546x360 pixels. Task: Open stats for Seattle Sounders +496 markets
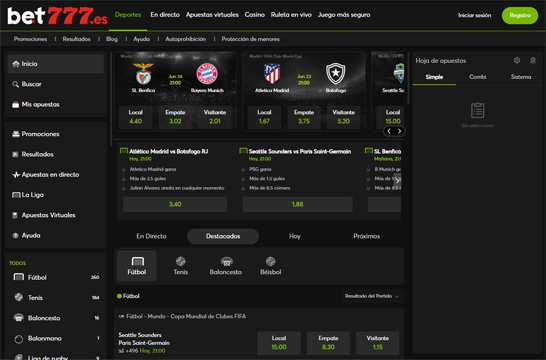tap(121, 351)
